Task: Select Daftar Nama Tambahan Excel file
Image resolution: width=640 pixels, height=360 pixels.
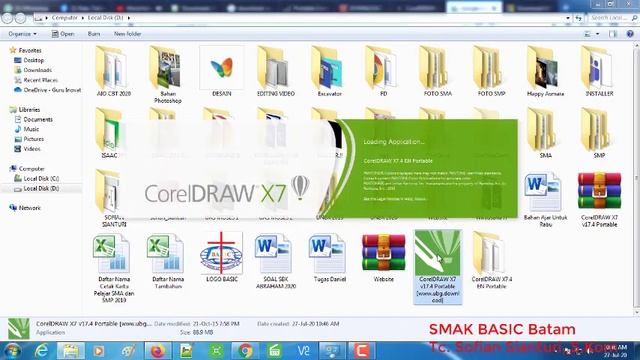Action: click(x=168, y=261)
